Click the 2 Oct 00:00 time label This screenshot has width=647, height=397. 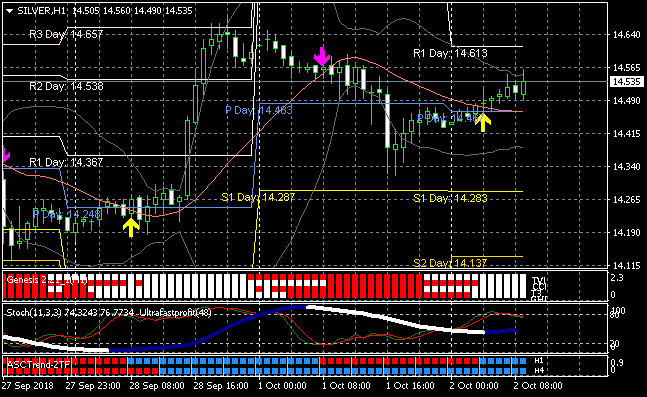(x=474, y=386)
